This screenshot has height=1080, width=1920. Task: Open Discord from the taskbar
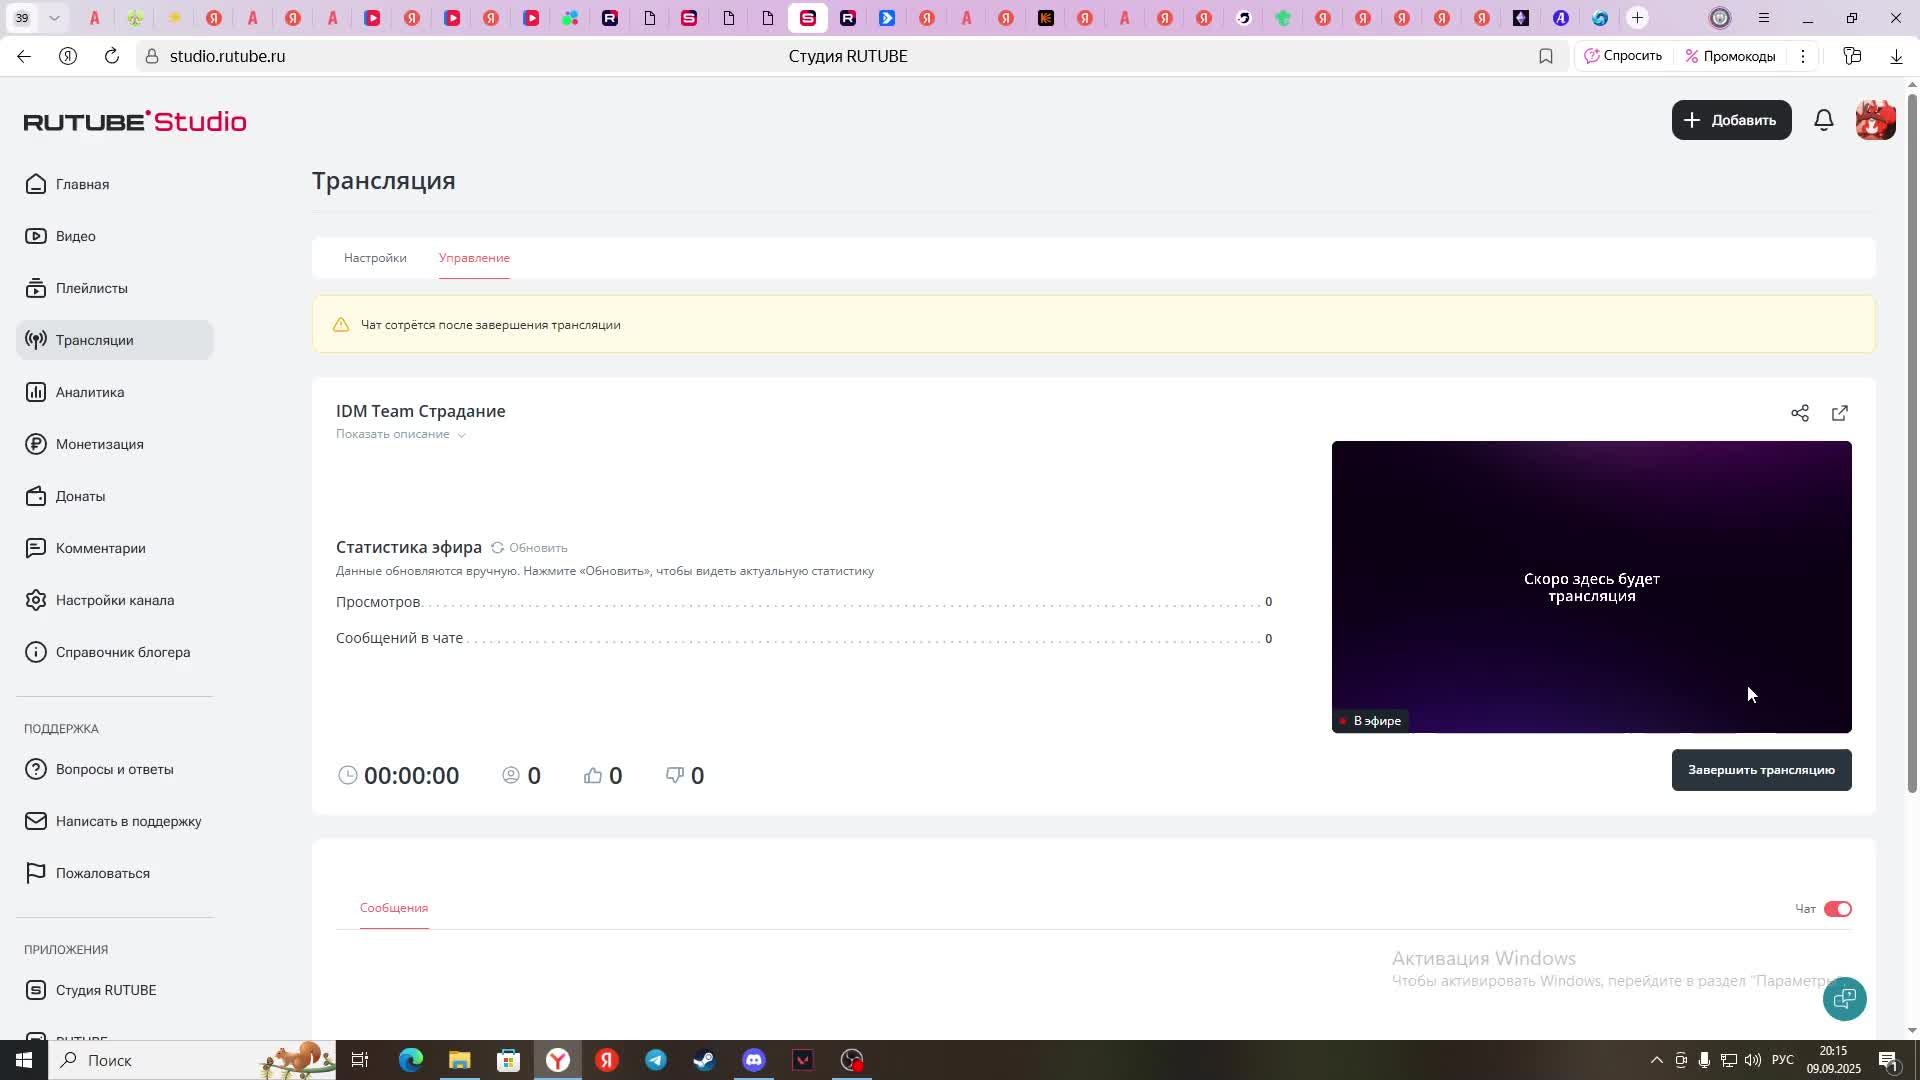click(x=753, y=1060)
